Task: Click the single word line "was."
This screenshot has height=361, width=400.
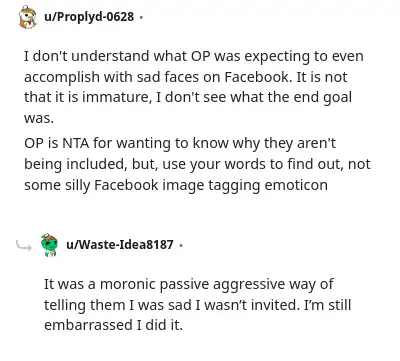Action: pyautogui.click(x=39, y=118)
